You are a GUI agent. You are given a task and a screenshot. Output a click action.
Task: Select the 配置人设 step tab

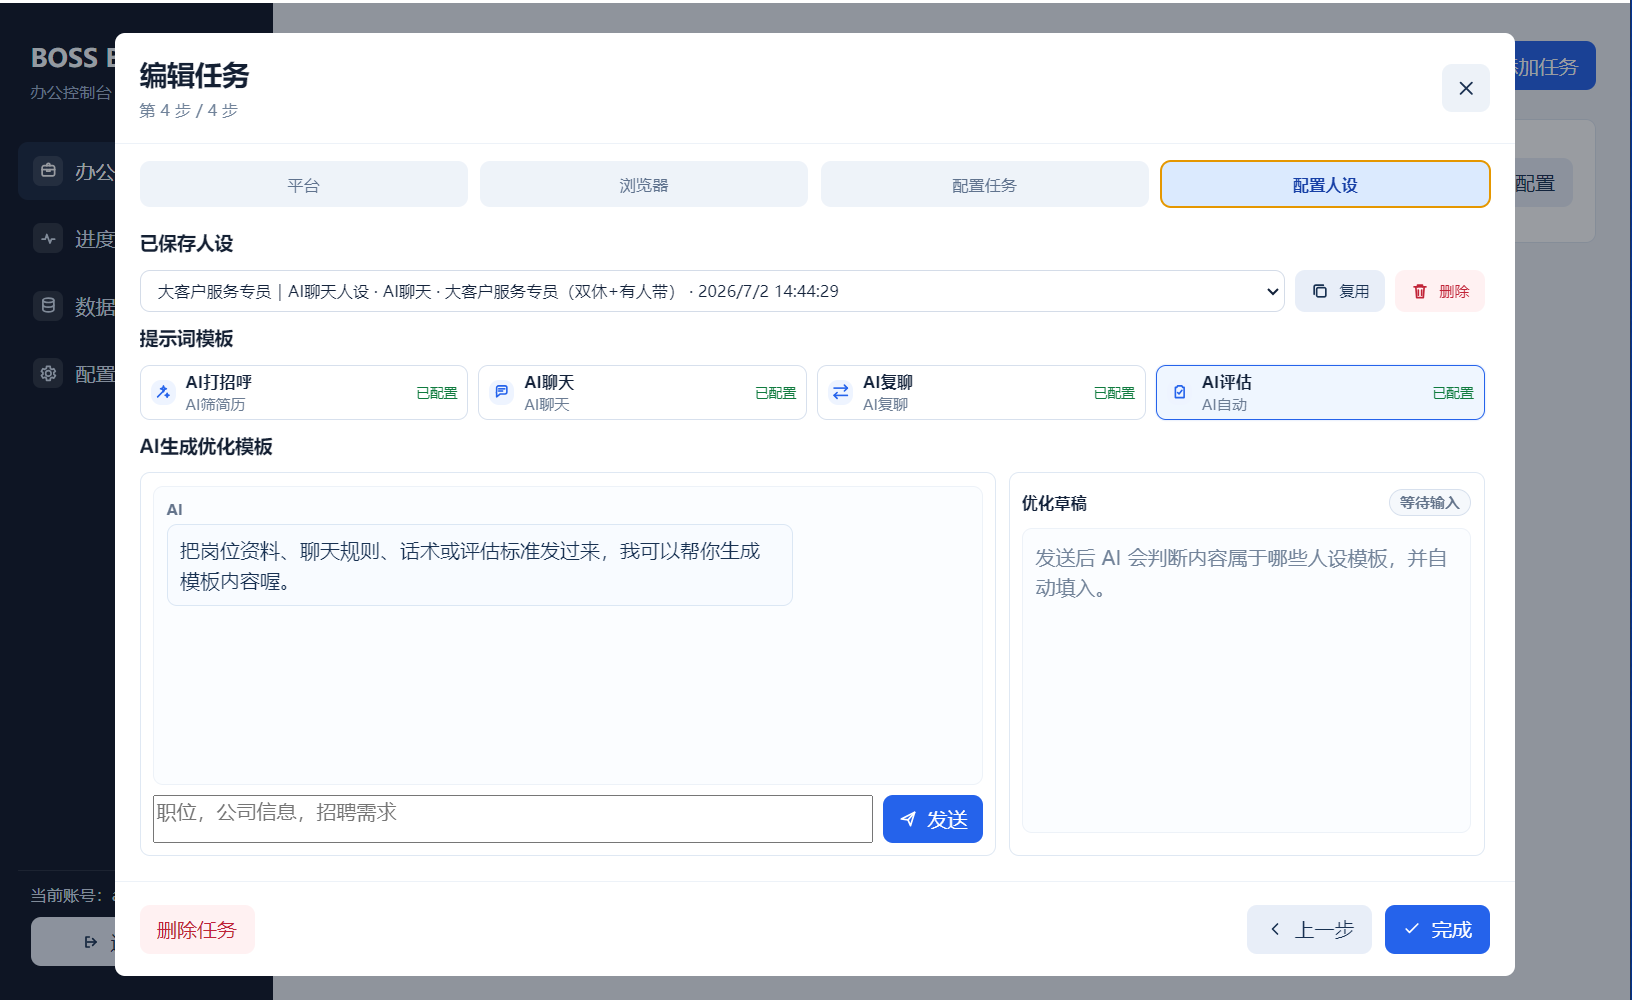[x=1325, y=185]
